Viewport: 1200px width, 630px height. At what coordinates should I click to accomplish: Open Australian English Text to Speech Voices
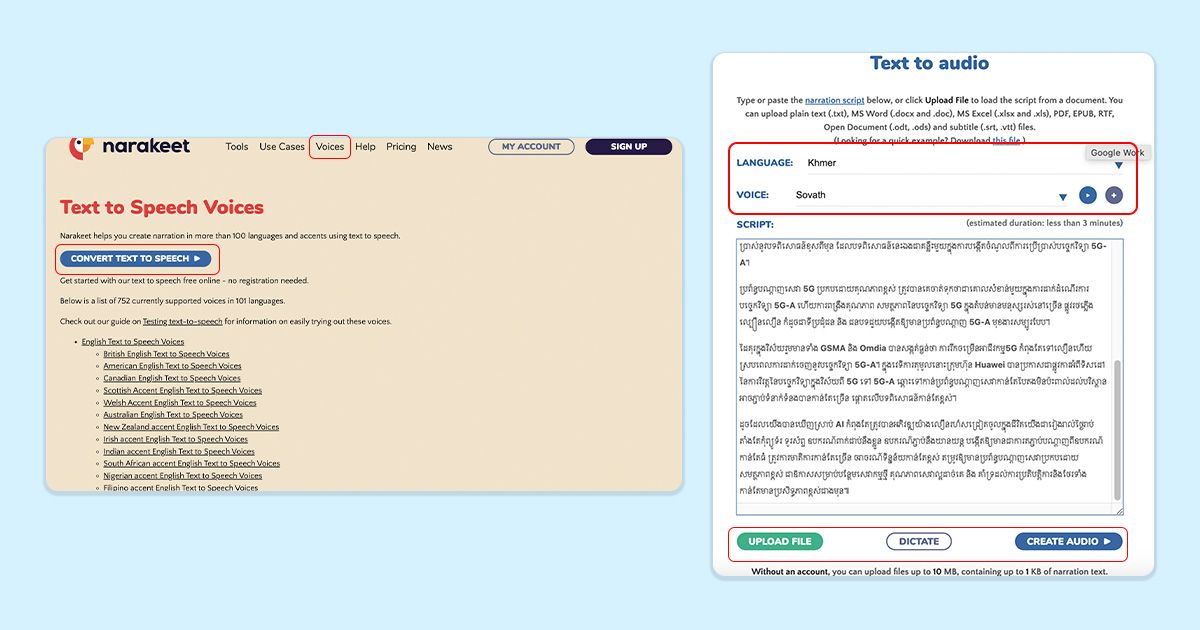pyautogui.click(x=173, y=415)
